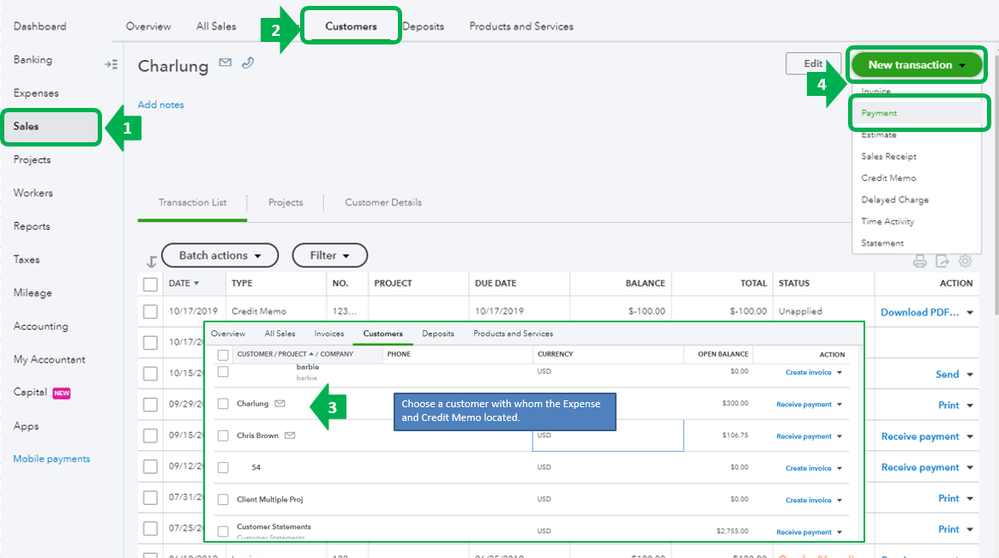
Task: Select checkbox for Client Multiple Proj
Action: [x=223, y=499]
